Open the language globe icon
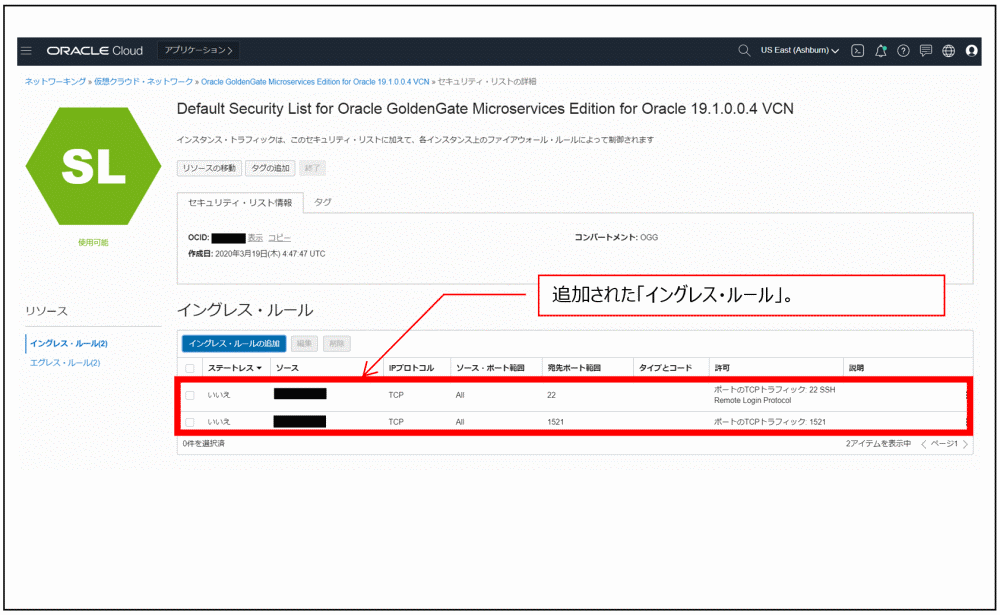 click(948, 50)
